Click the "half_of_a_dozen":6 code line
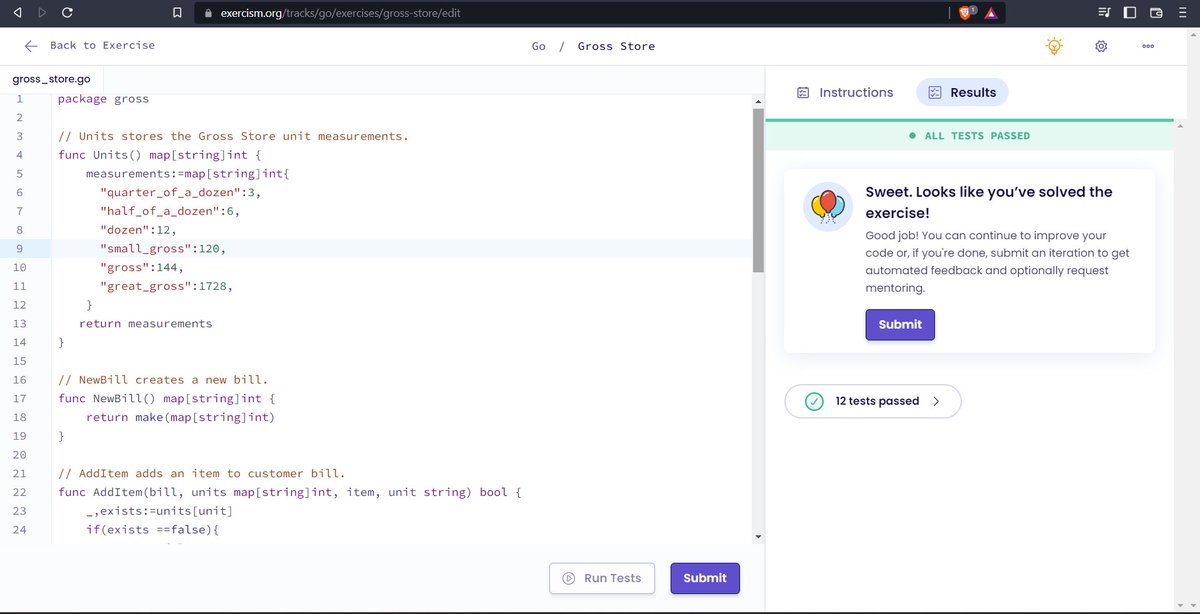The image size is (1200, 614). 170,211
